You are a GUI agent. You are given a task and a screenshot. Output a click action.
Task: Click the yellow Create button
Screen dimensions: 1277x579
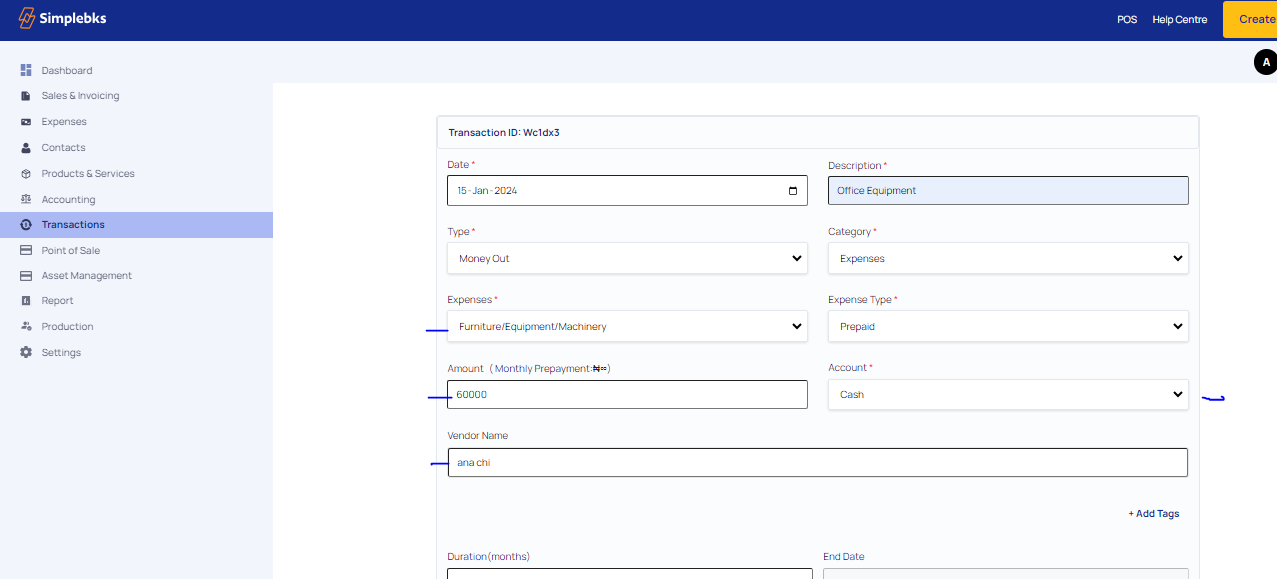[x=1254, y=19]
